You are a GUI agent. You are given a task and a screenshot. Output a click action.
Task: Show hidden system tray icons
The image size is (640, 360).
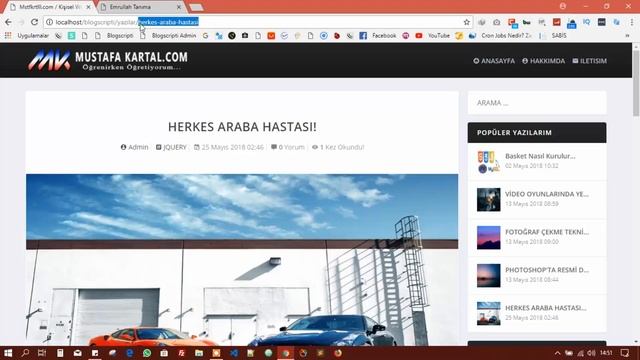point(558,353)
